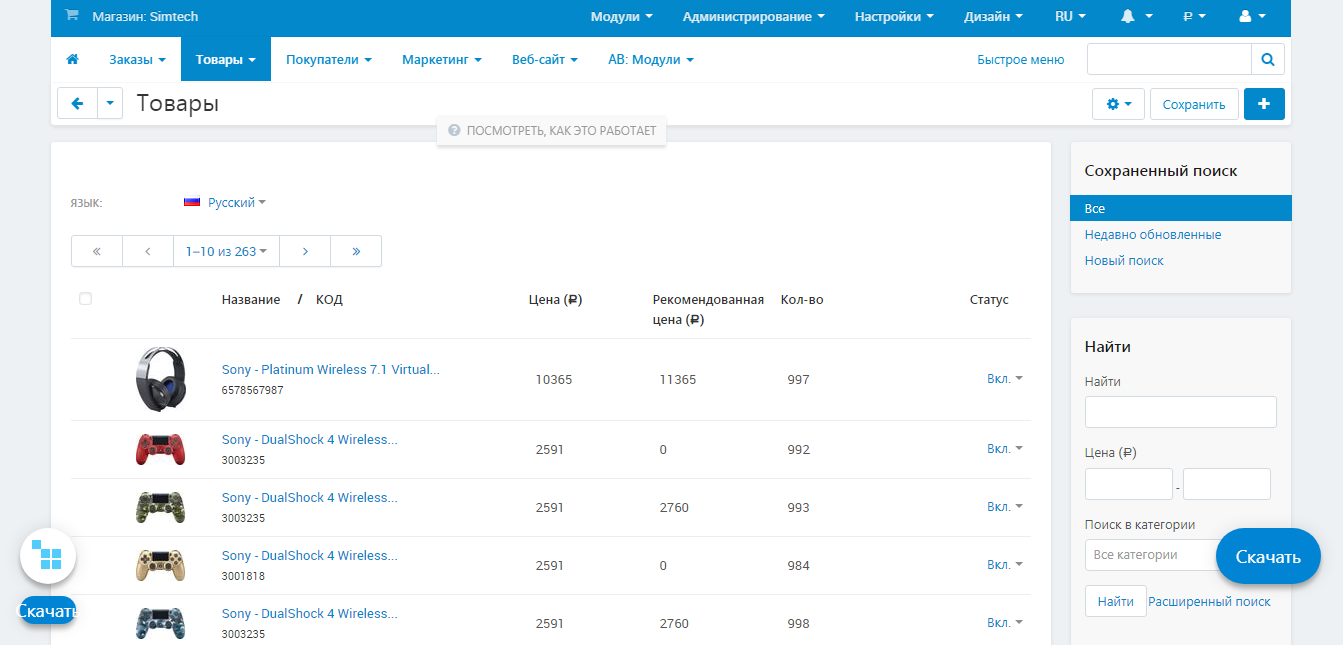Image resolution: width=1343 pixels, height=645 pixels.
Task: Open the ruble currency menu
Action: click(x=1194, y=16)
